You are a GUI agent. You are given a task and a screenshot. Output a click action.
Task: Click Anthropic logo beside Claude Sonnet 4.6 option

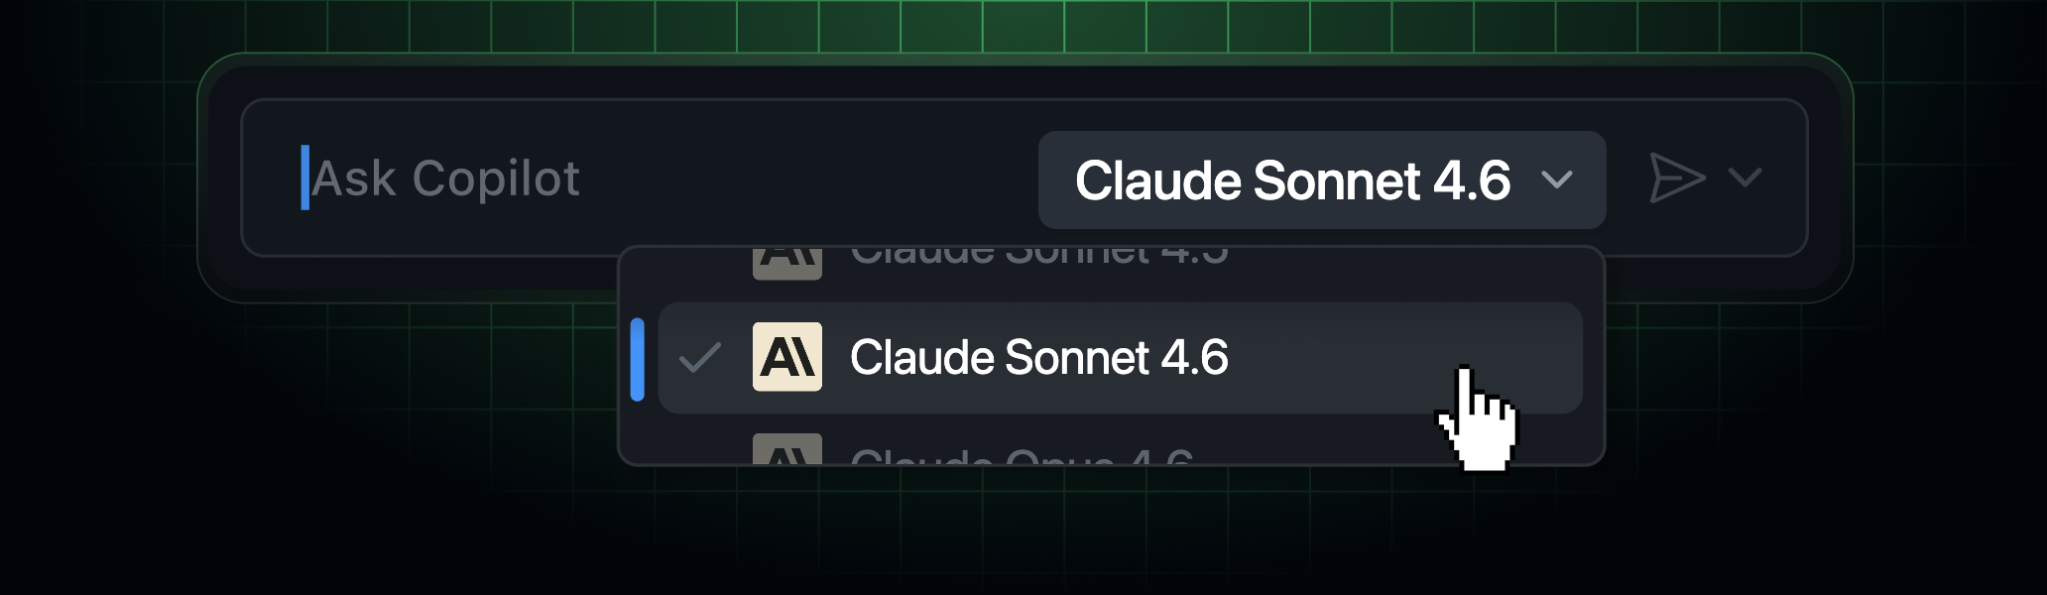787,357
